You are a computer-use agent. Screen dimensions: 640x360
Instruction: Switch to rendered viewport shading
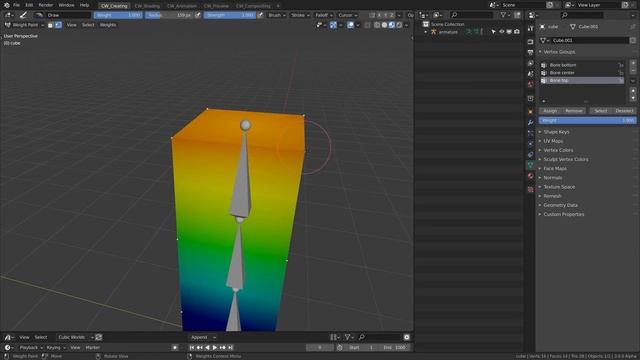[399, 25]
